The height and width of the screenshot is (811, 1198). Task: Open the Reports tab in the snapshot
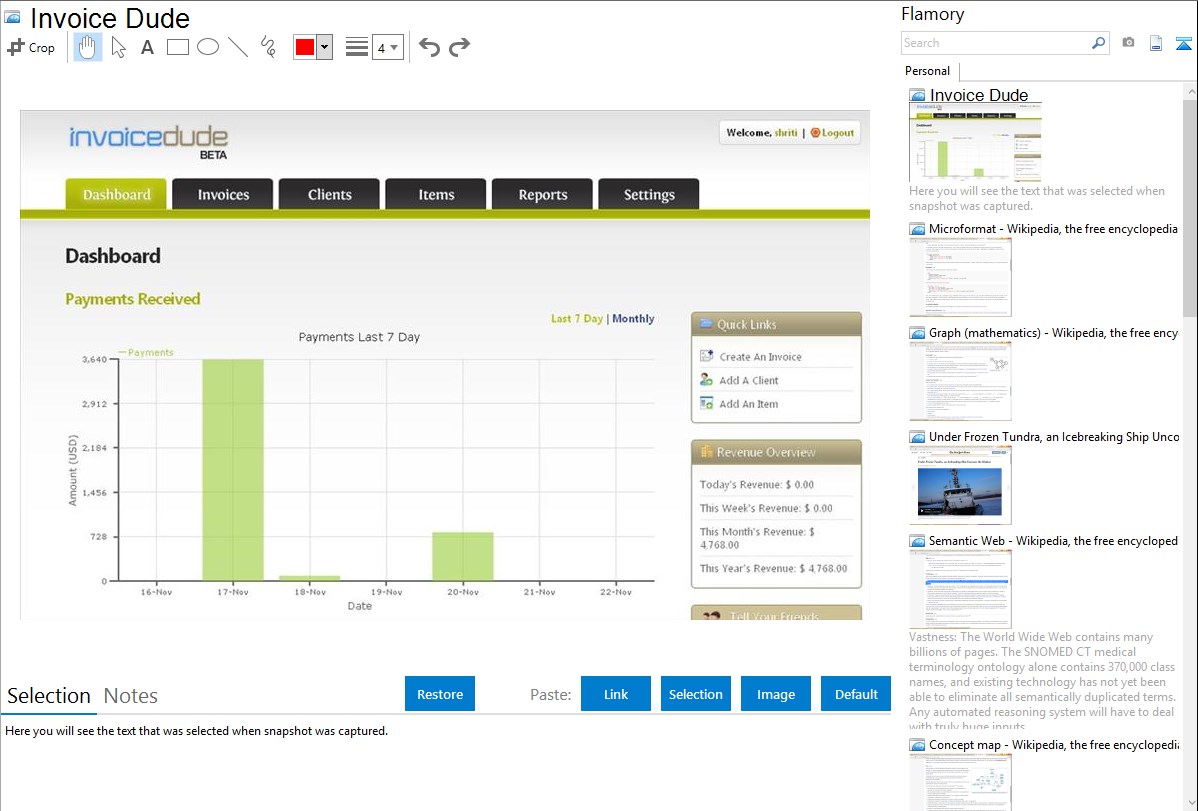542,194
